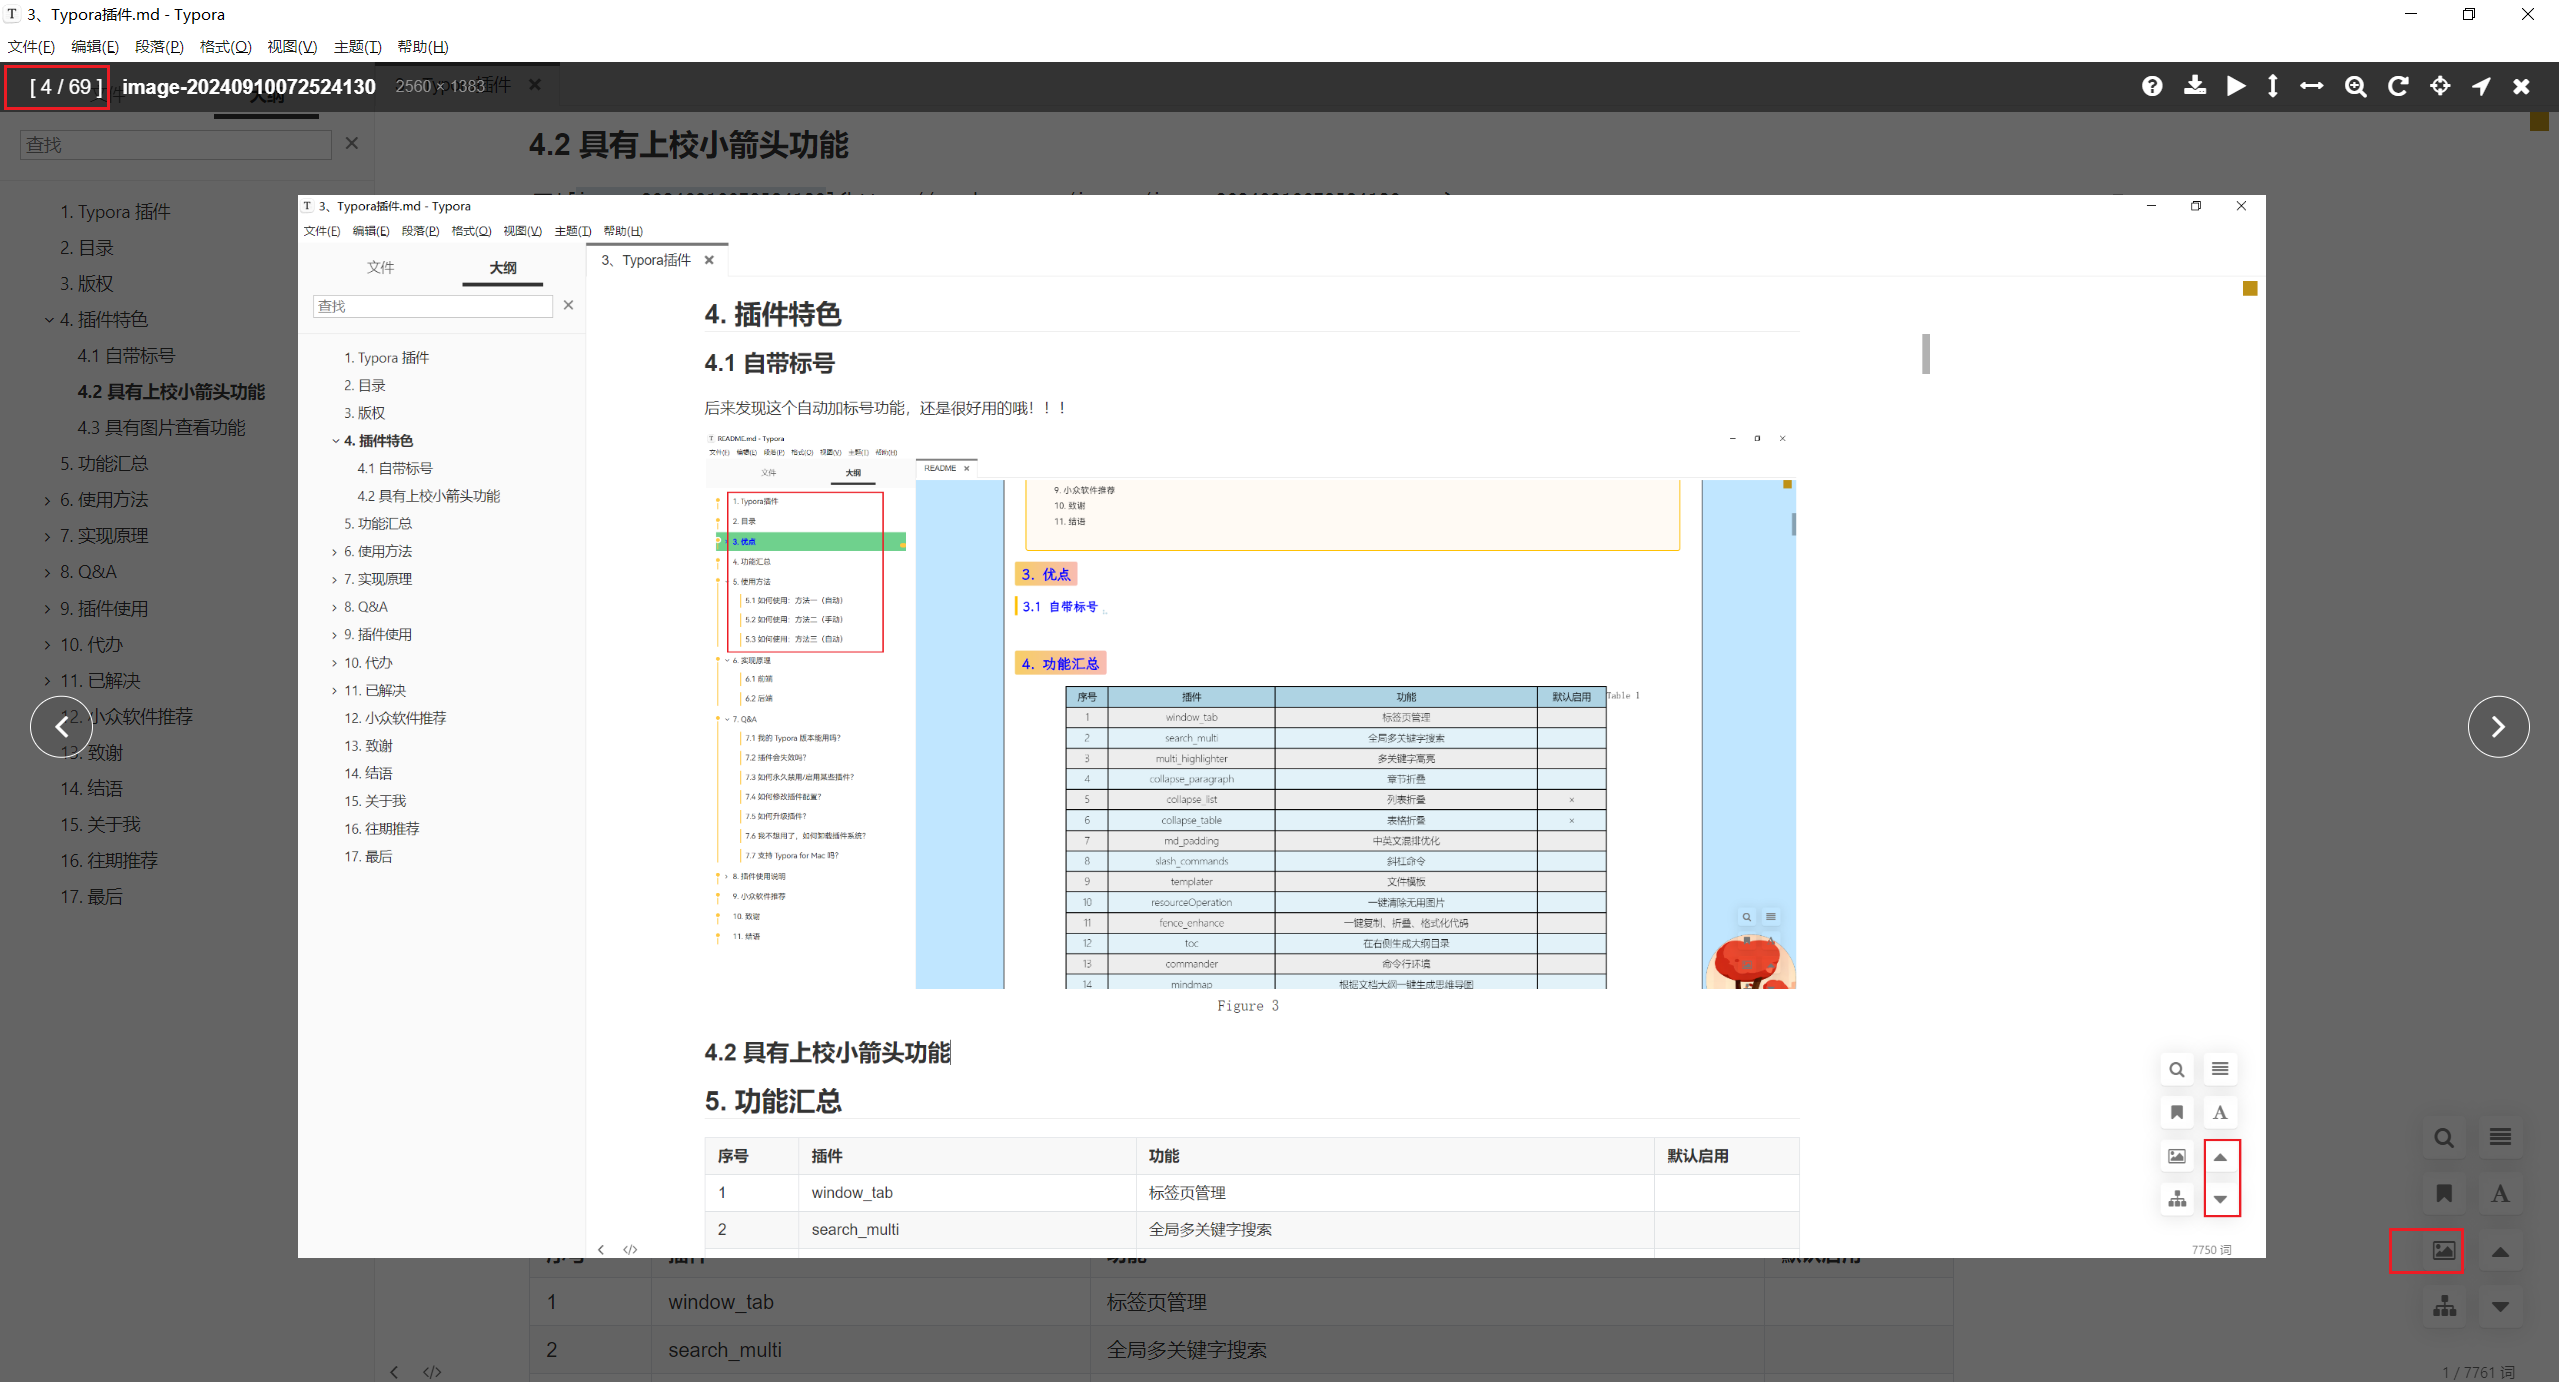
Task: Click the image-20240910072524130 file name
Action: [249, 87]
